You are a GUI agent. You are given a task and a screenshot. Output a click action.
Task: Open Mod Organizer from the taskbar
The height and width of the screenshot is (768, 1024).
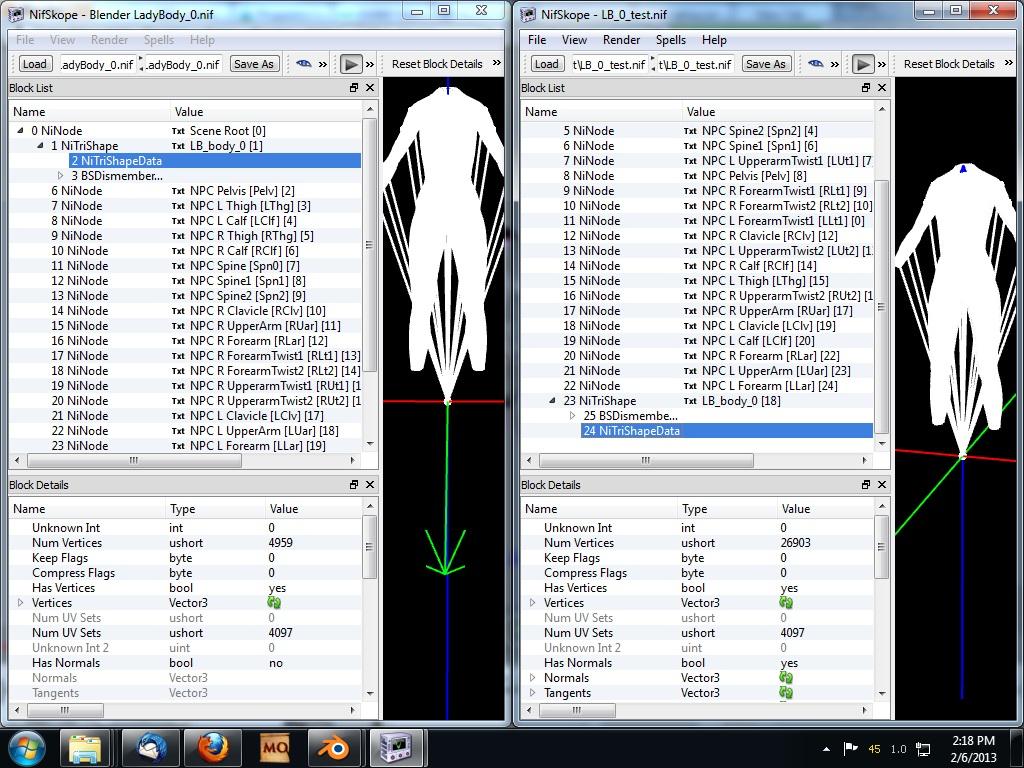tap(274, 748)
